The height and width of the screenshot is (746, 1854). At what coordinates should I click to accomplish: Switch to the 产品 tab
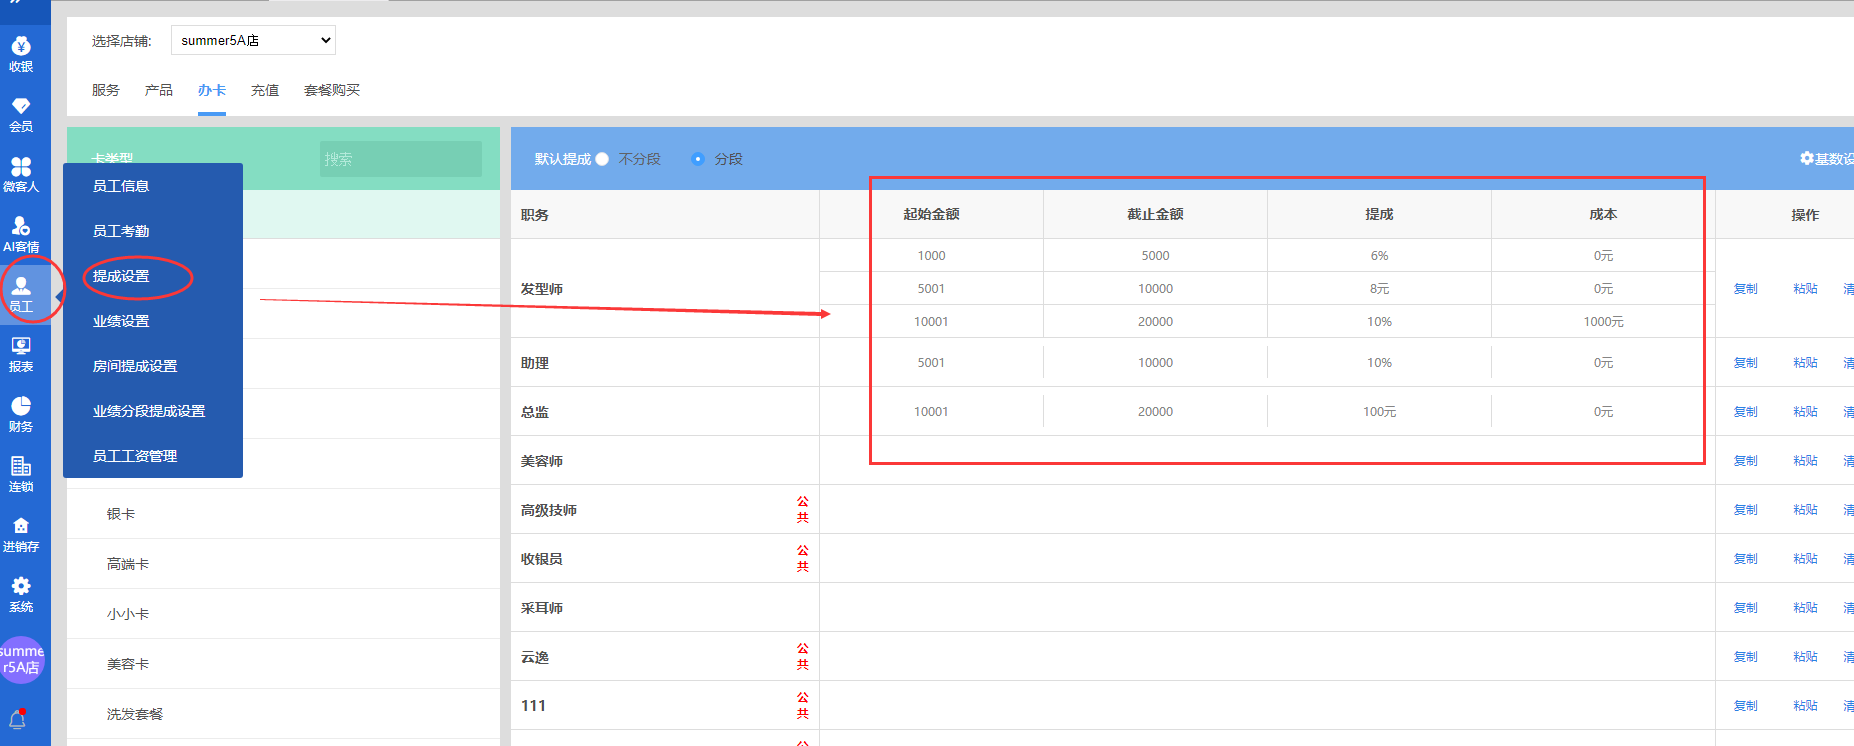[159, 90]
